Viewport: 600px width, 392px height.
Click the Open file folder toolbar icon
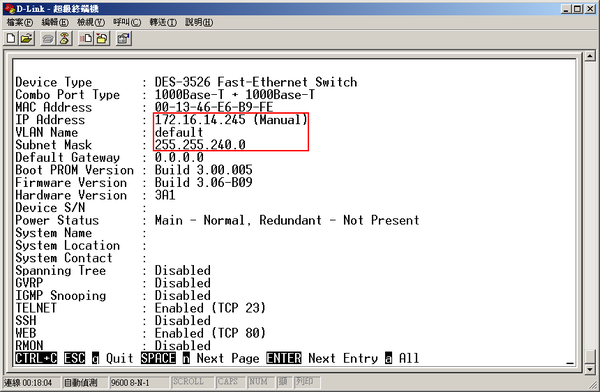(x=27, y=38)
